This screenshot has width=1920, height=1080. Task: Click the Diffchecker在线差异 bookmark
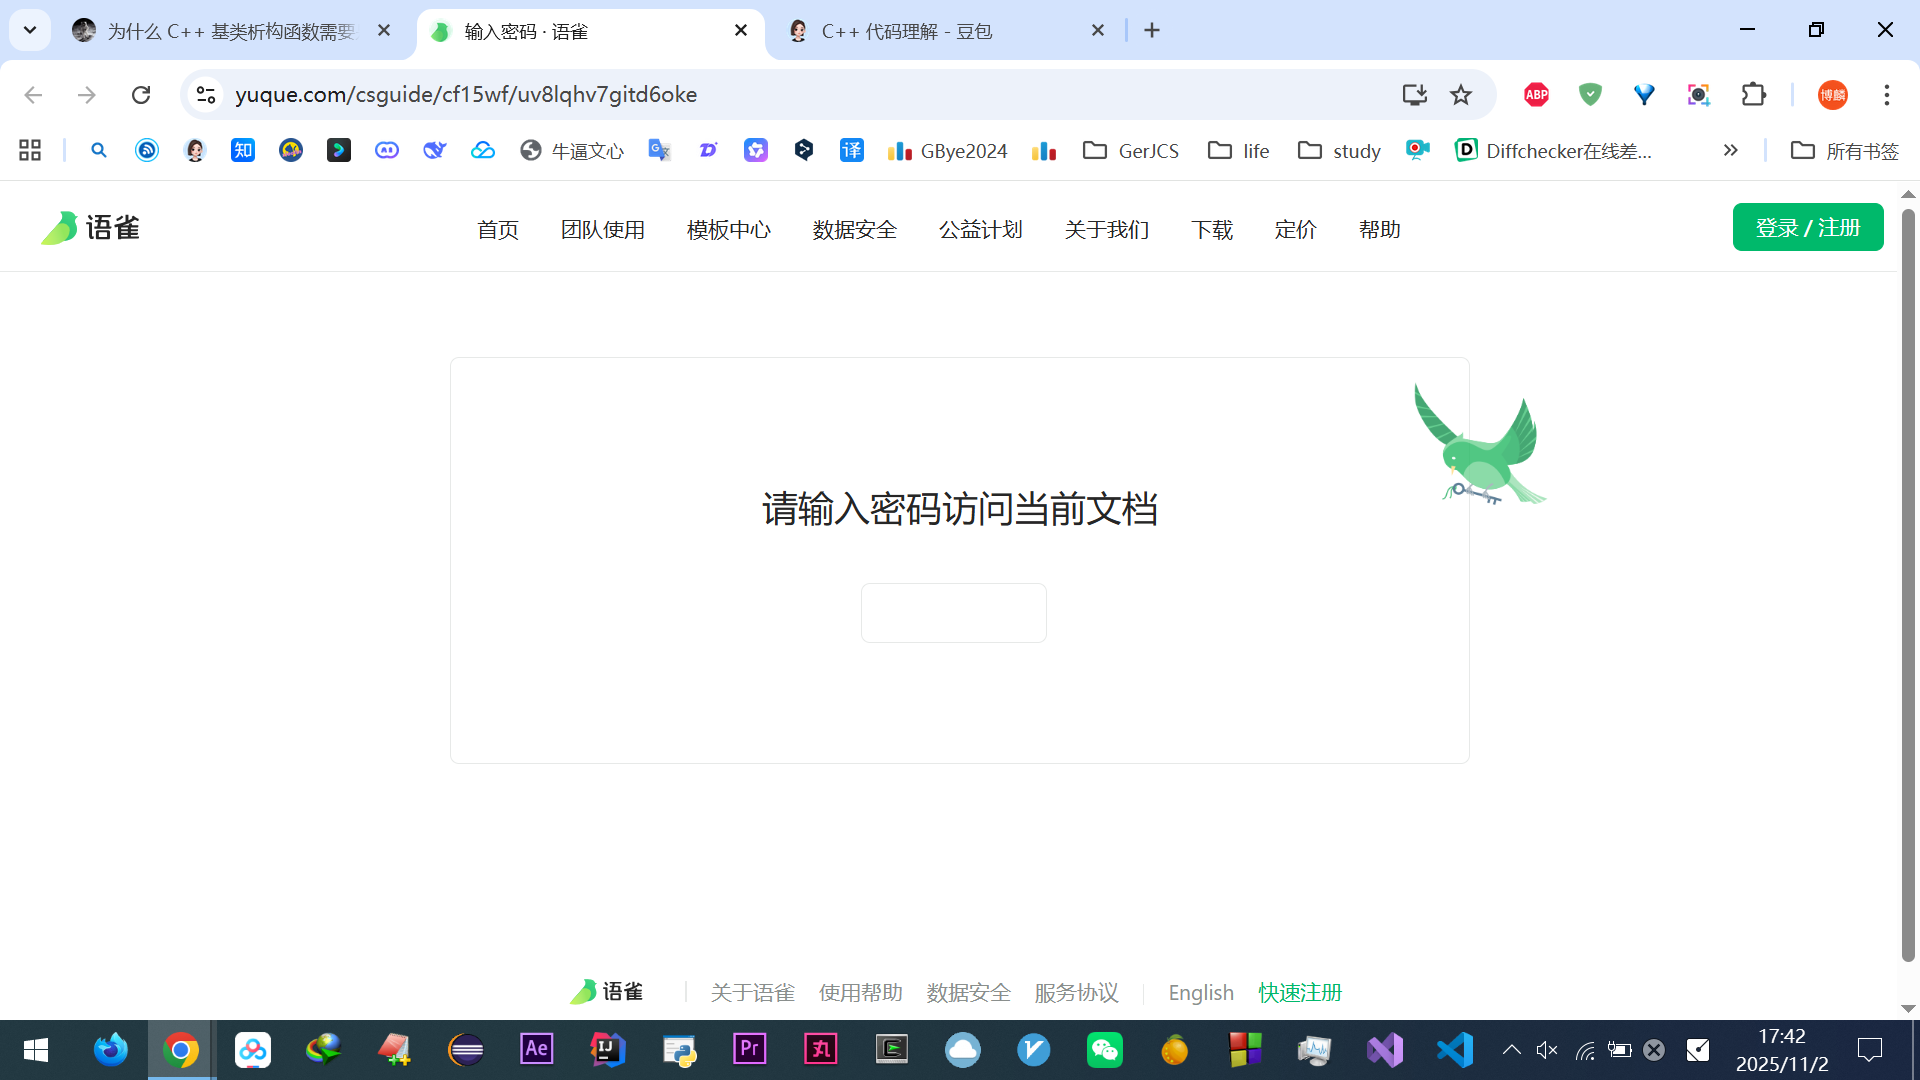coord(1555,150)
